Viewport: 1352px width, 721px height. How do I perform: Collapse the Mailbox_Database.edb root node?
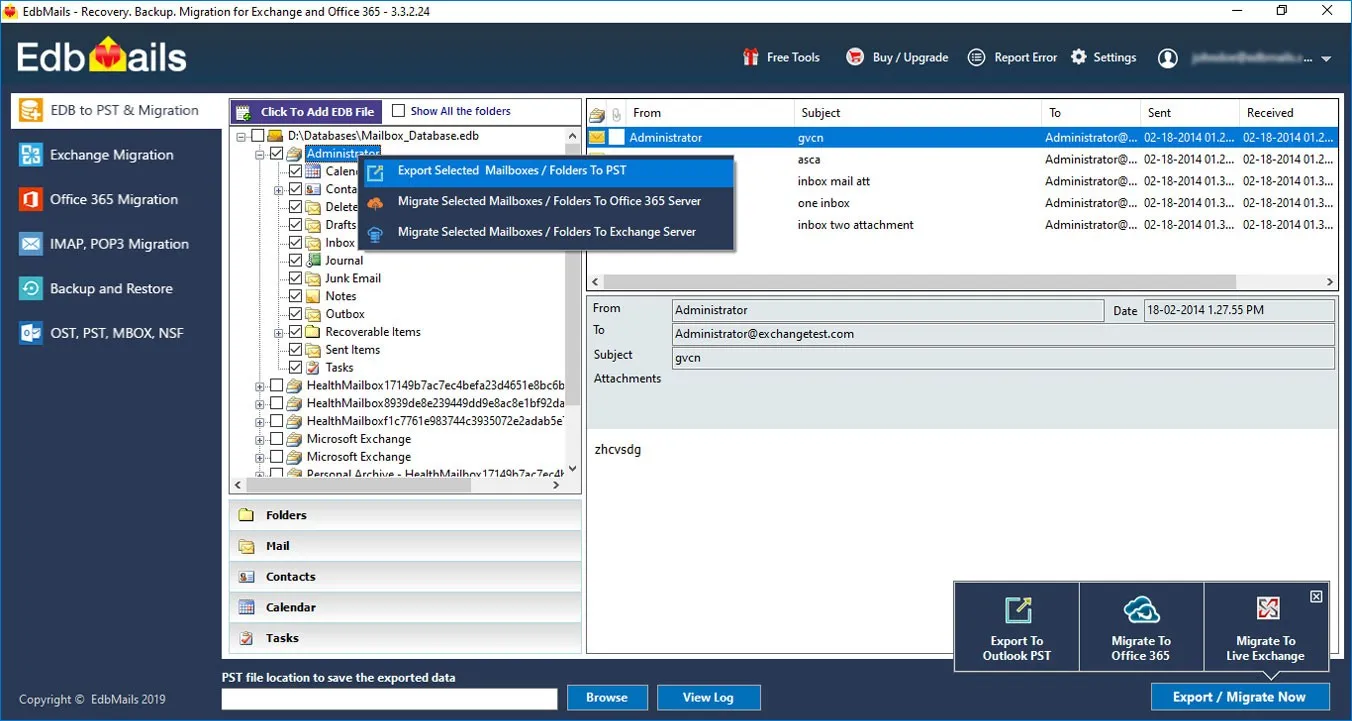pos(241,135)
